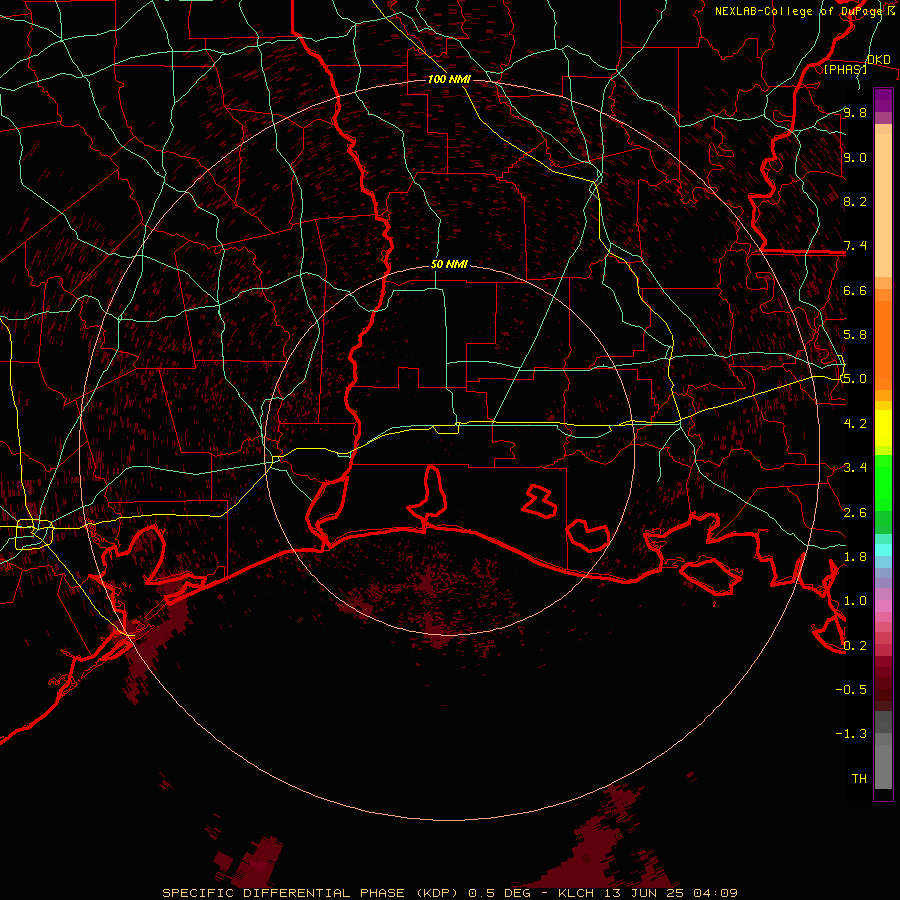Click the -1.3 value on the color scale
This screenshot has height=900, width=900.
point(851,734)
